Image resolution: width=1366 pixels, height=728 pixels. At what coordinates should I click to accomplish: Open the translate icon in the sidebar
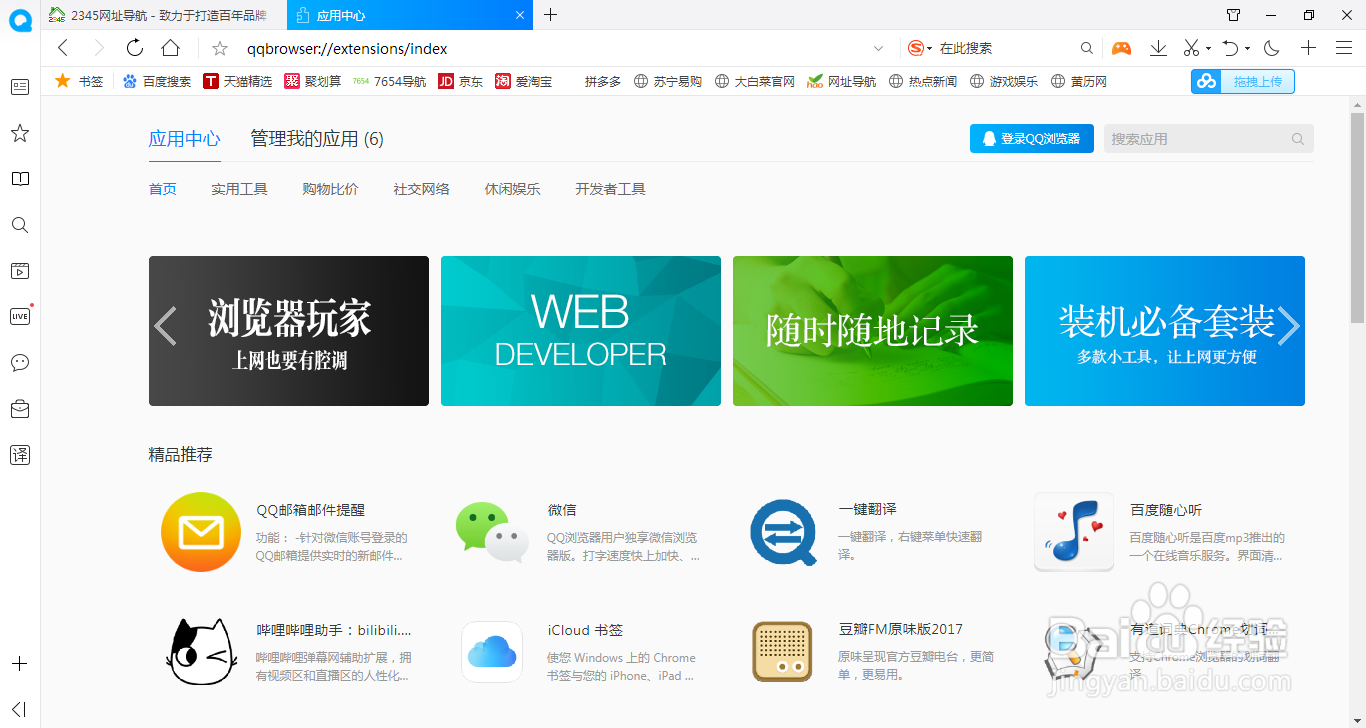pos(20,455)
